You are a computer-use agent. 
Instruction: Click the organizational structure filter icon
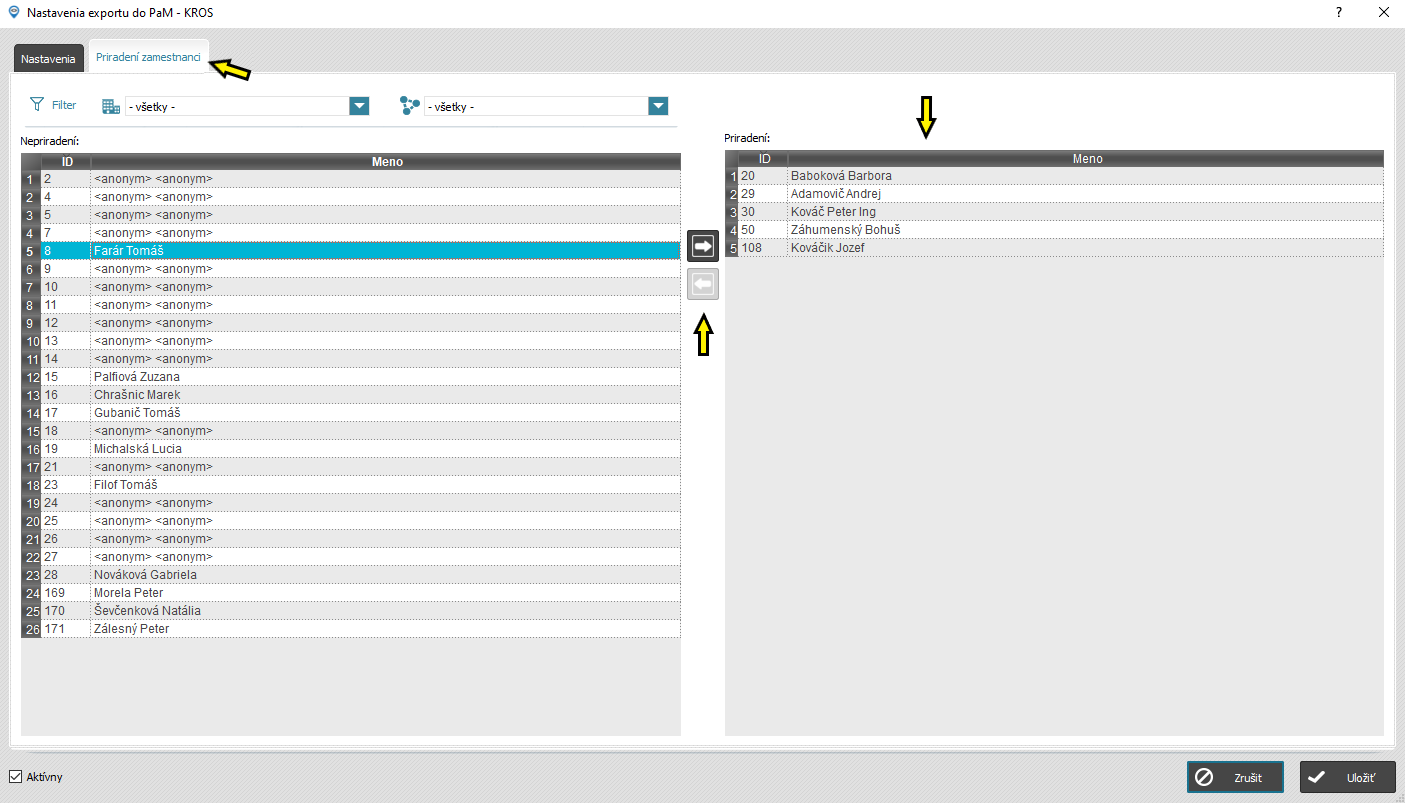(409, 106)
